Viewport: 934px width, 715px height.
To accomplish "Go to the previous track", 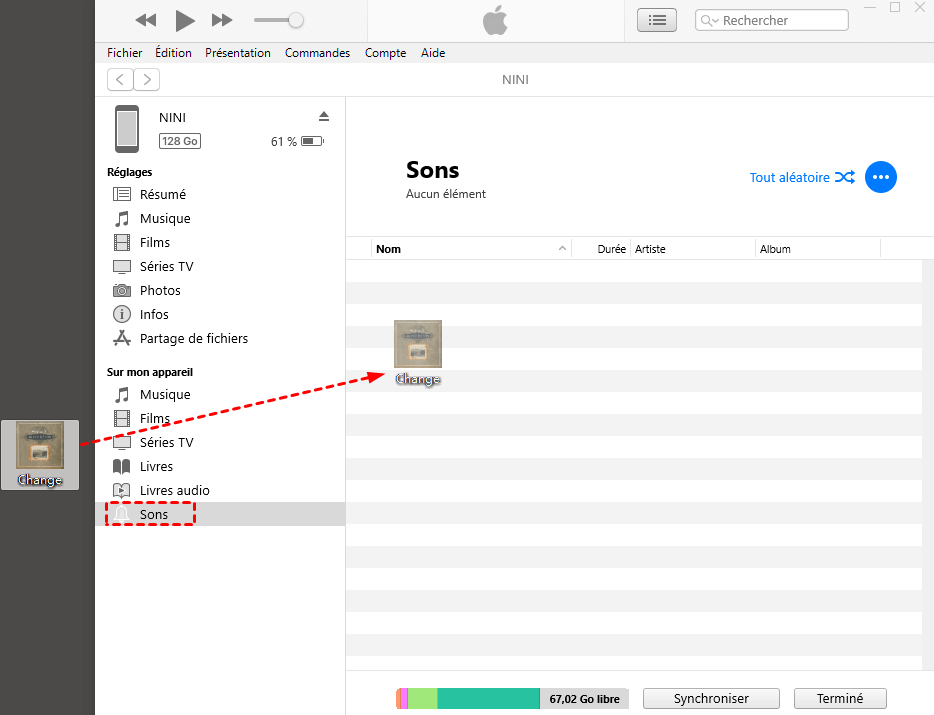I will pyautogui.click(x=146, y=20).
